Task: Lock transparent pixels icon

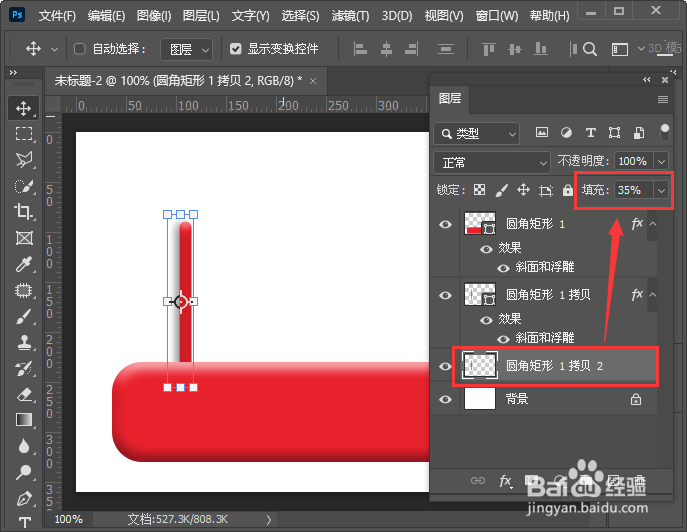Action: point(480,190)
